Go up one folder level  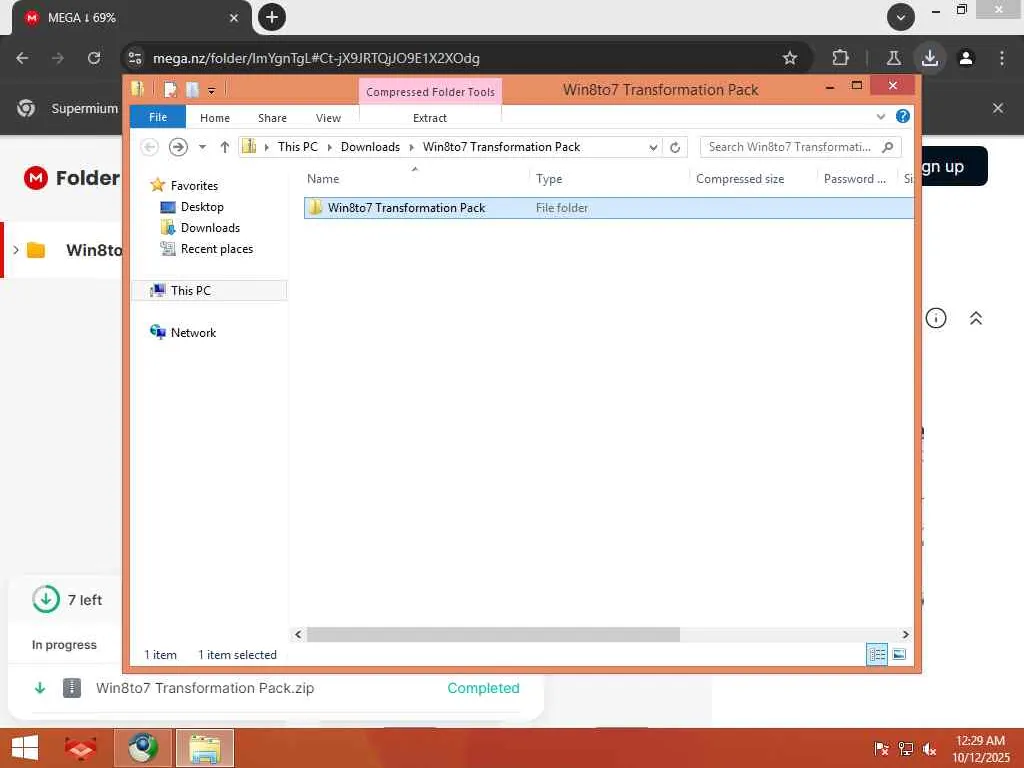pyautogui.click(x=225, y=147)
